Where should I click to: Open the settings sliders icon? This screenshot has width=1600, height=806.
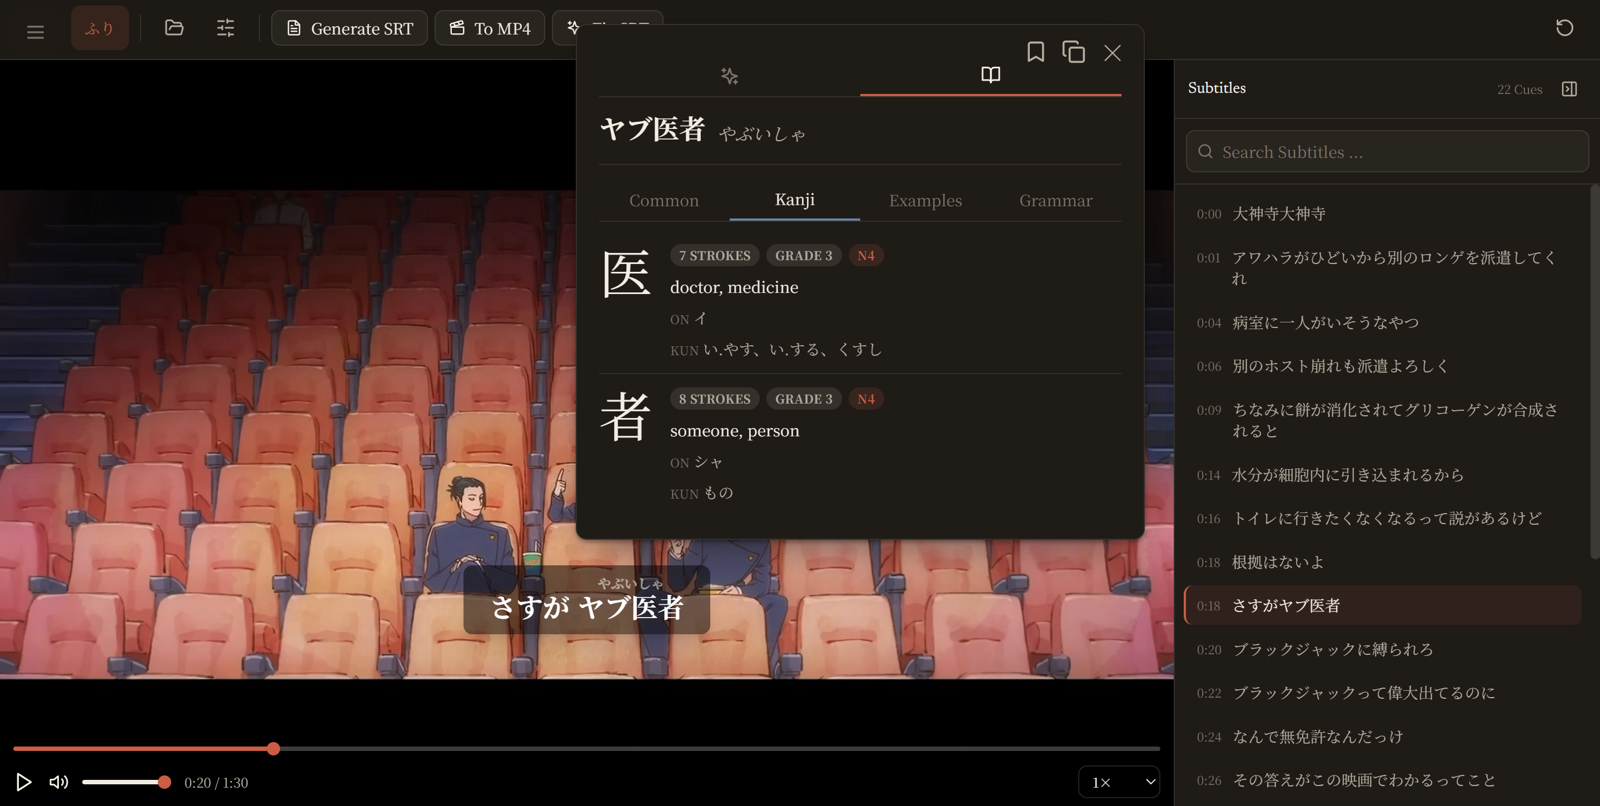coord(226,28)
